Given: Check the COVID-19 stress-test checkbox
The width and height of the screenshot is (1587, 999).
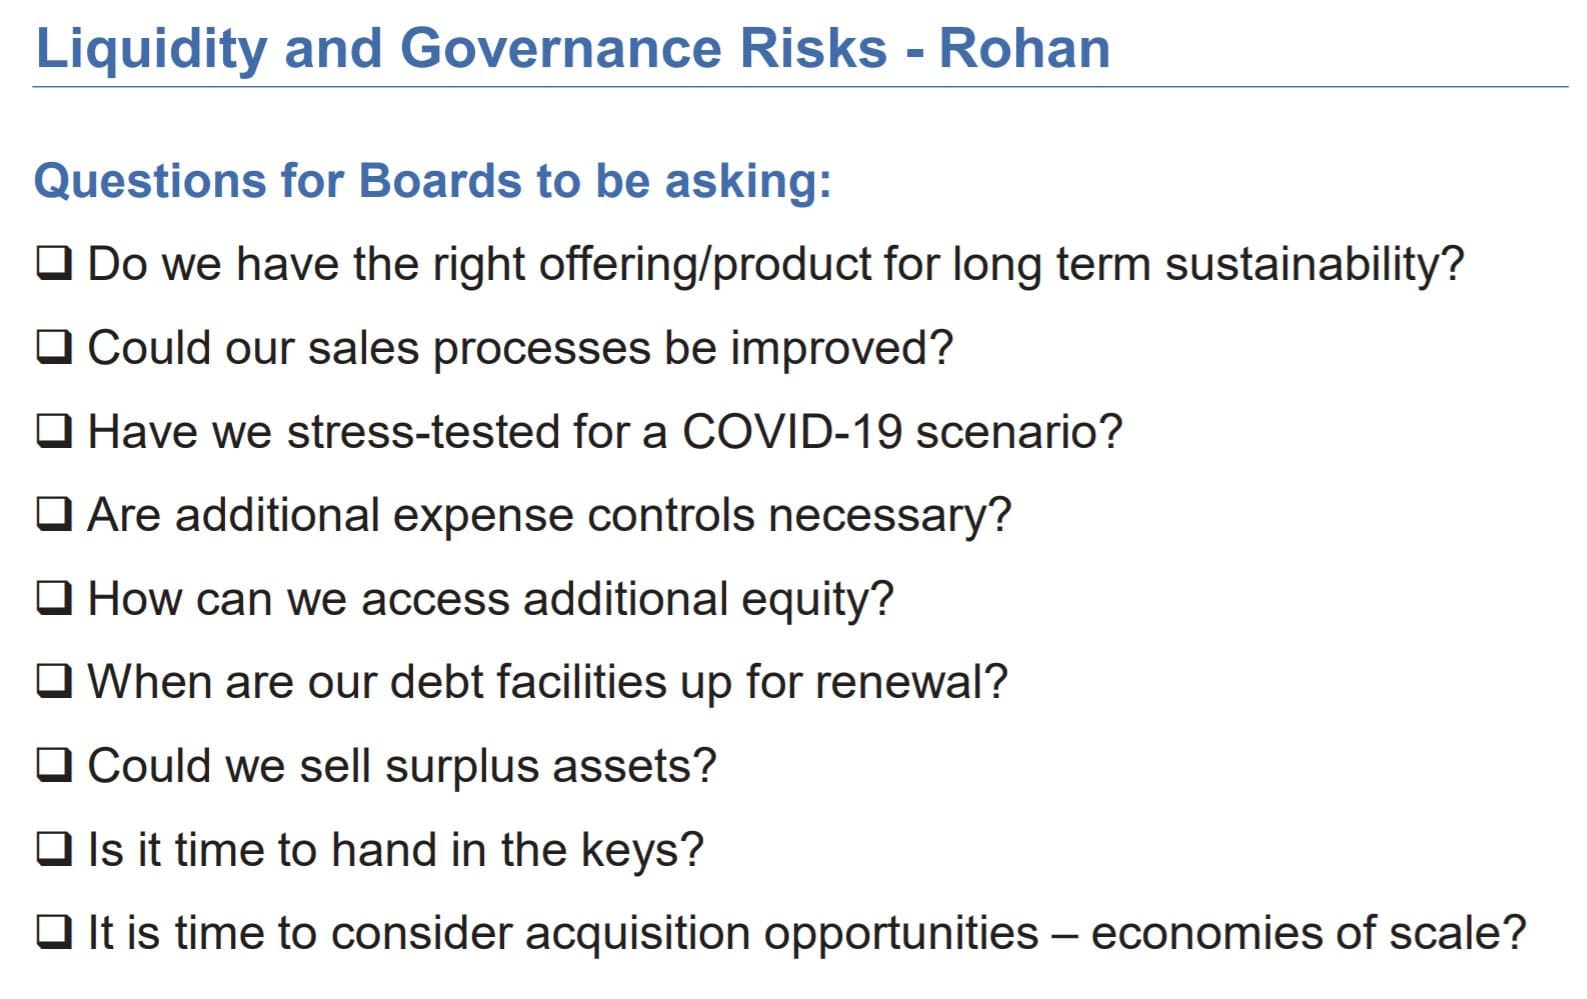Looking at the screenshot, I should tap(53, 431).
